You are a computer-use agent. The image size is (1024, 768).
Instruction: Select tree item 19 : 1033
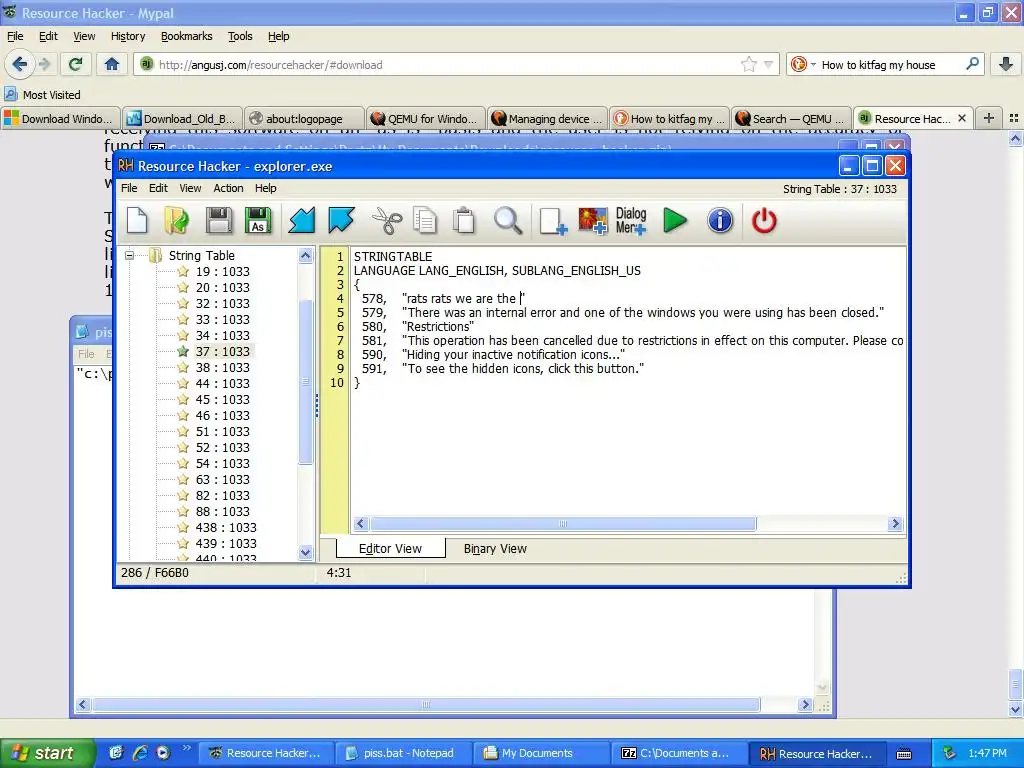(222, 271)
